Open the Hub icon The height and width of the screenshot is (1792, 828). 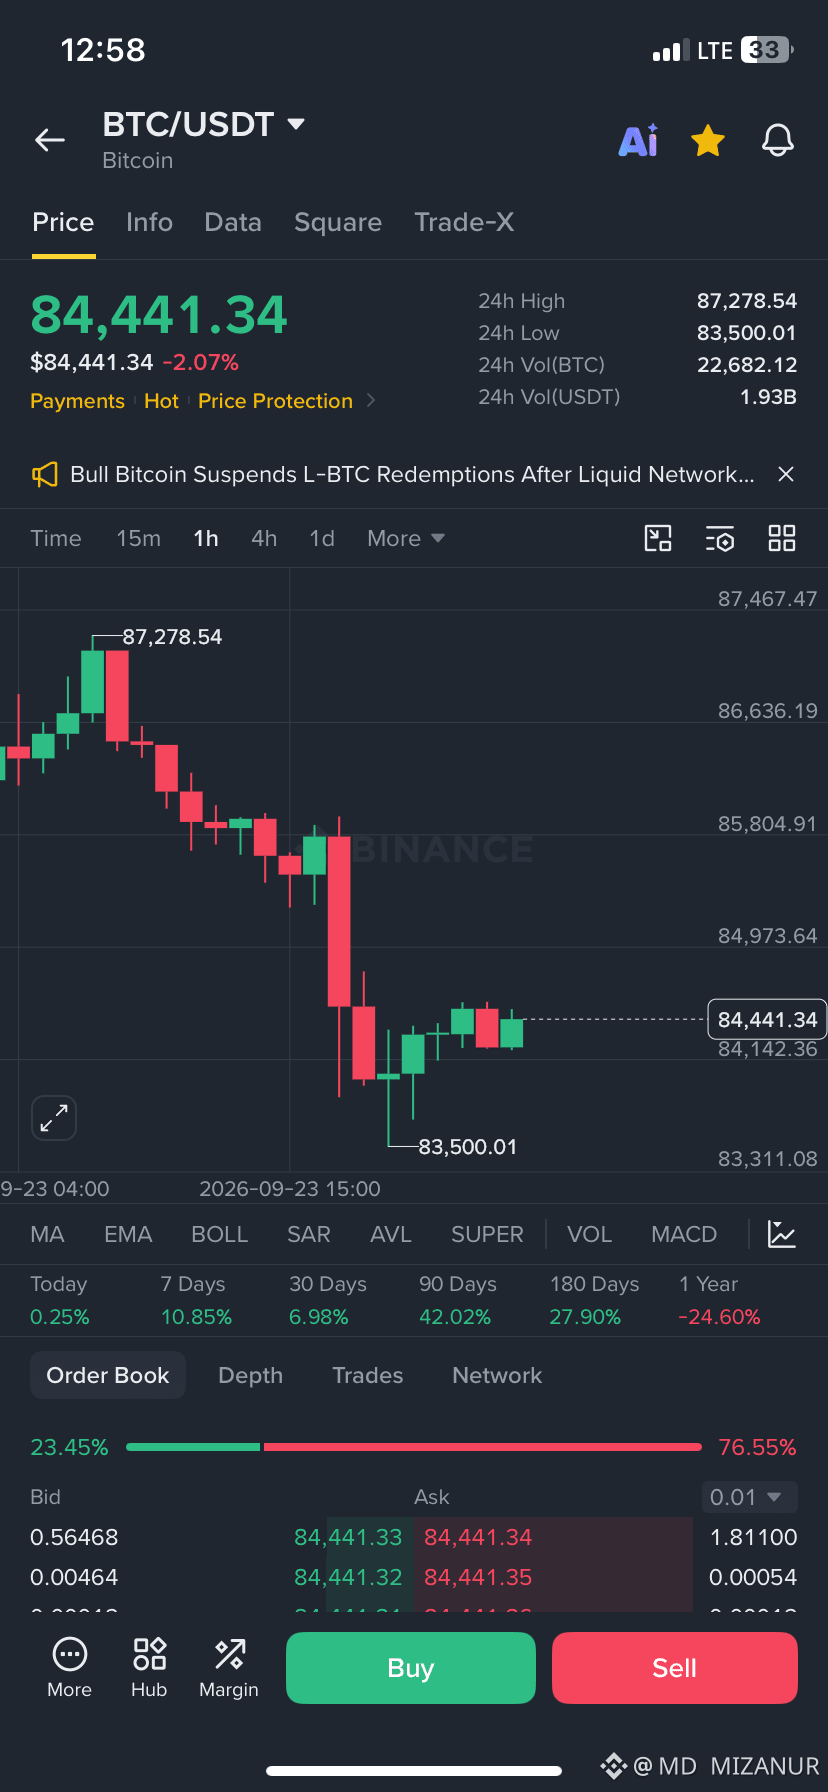149,1667
